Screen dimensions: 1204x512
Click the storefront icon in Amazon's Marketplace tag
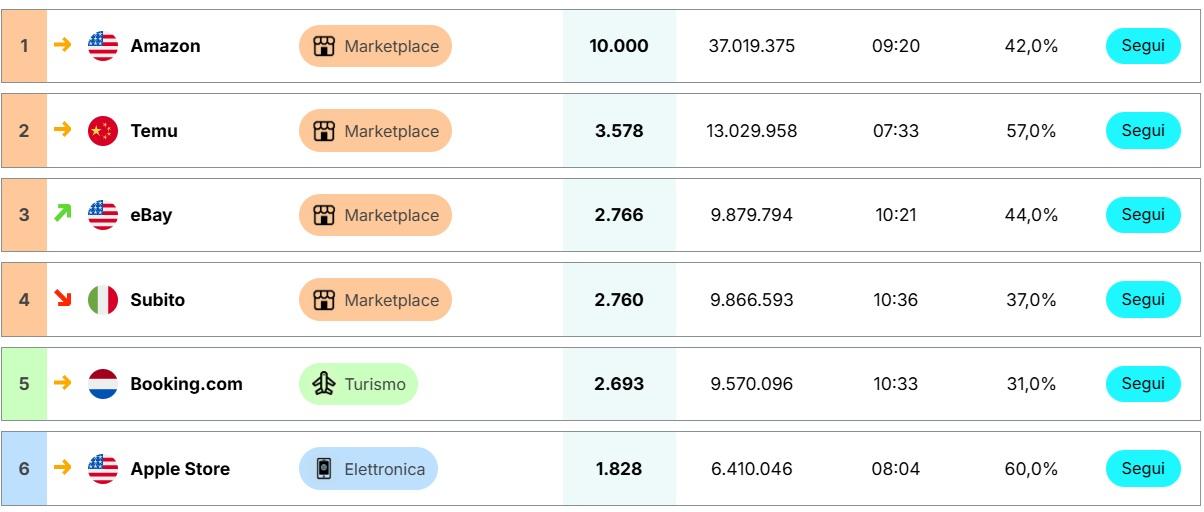click(x=324, y=46)
